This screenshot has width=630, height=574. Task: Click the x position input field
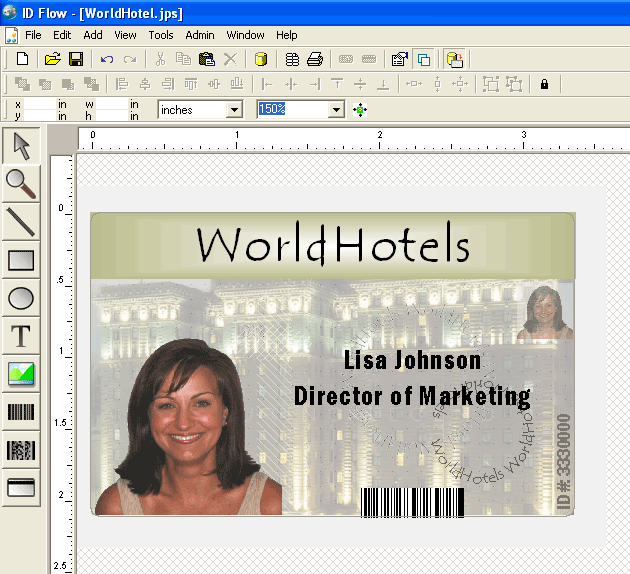(39, 104)
